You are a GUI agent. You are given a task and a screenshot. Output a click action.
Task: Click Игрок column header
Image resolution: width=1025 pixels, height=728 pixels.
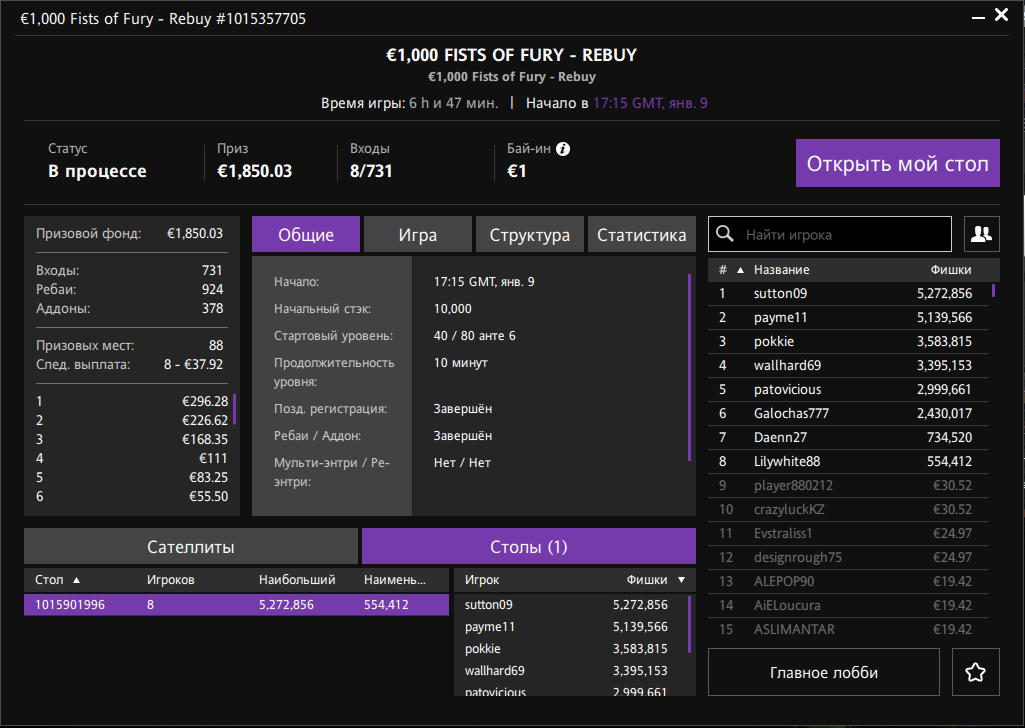[482, 580]
